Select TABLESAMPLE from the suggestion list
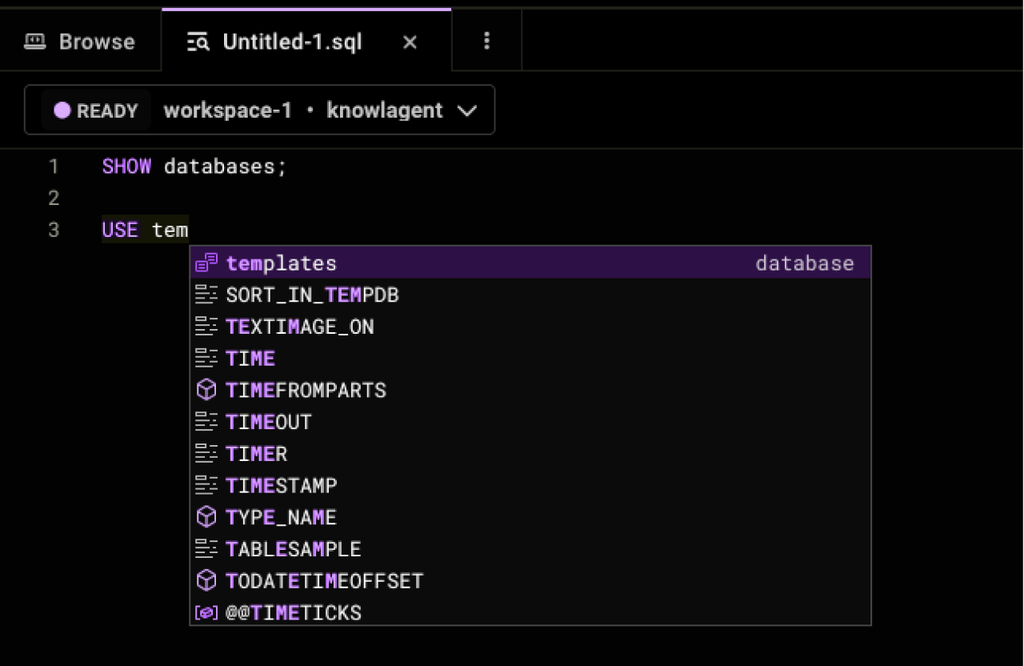 [293, 549]
